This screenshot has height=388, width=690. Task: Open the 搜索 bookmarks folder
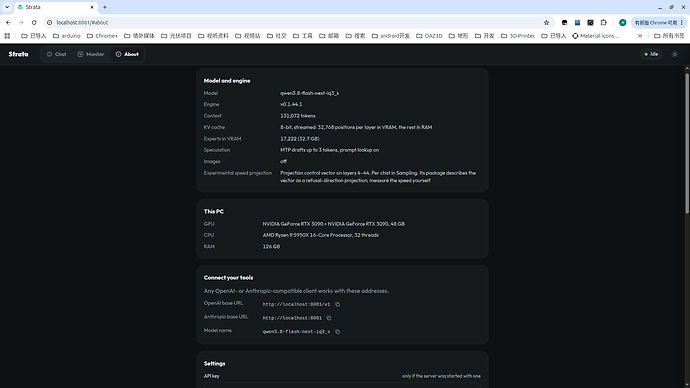(355, 36)
